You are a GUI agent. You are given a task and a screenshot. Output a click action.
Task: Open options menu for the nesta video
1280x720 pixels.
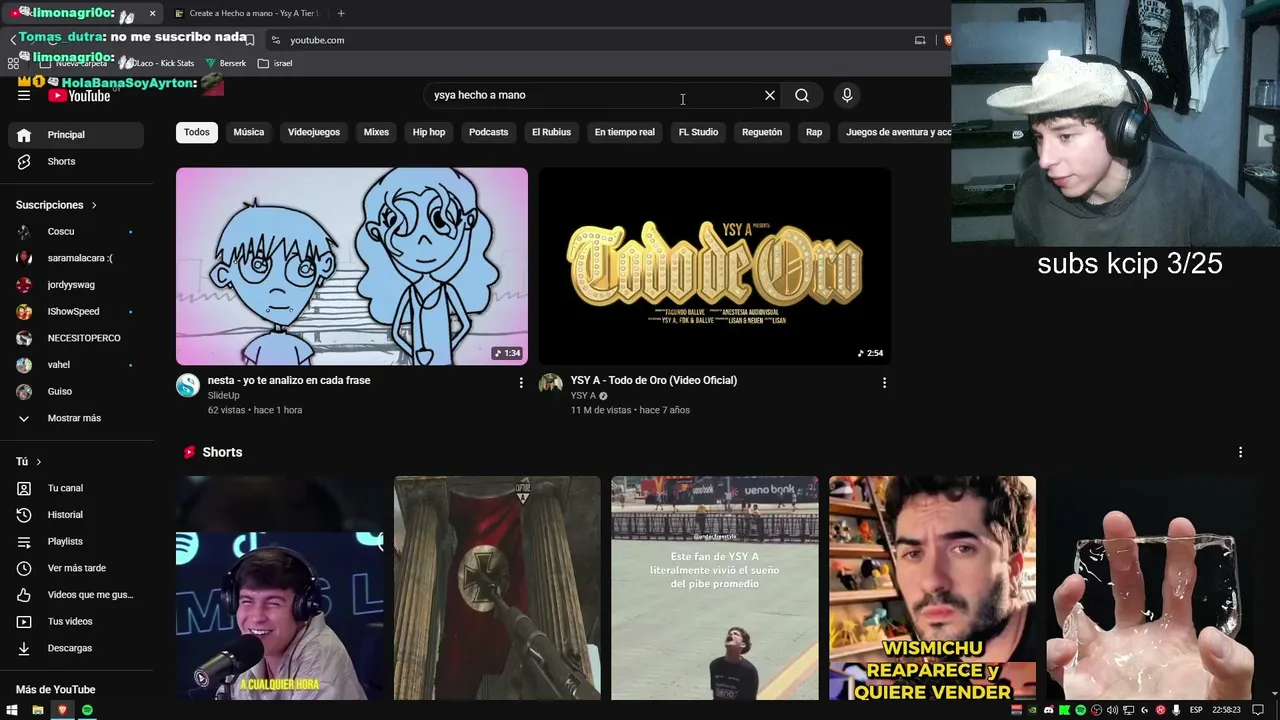(x=521, y=382)
